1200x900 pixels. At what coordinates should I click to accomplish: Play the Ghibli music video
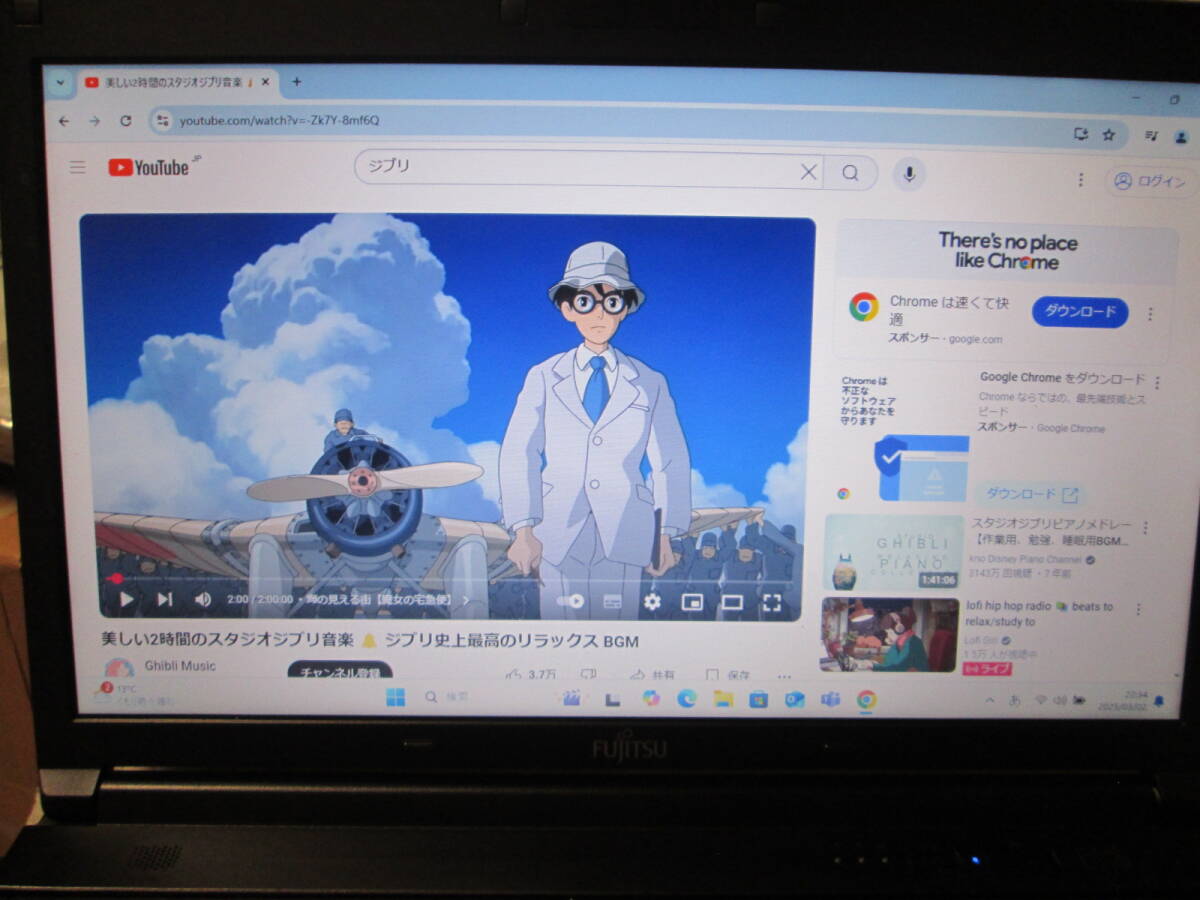point(127,599)
